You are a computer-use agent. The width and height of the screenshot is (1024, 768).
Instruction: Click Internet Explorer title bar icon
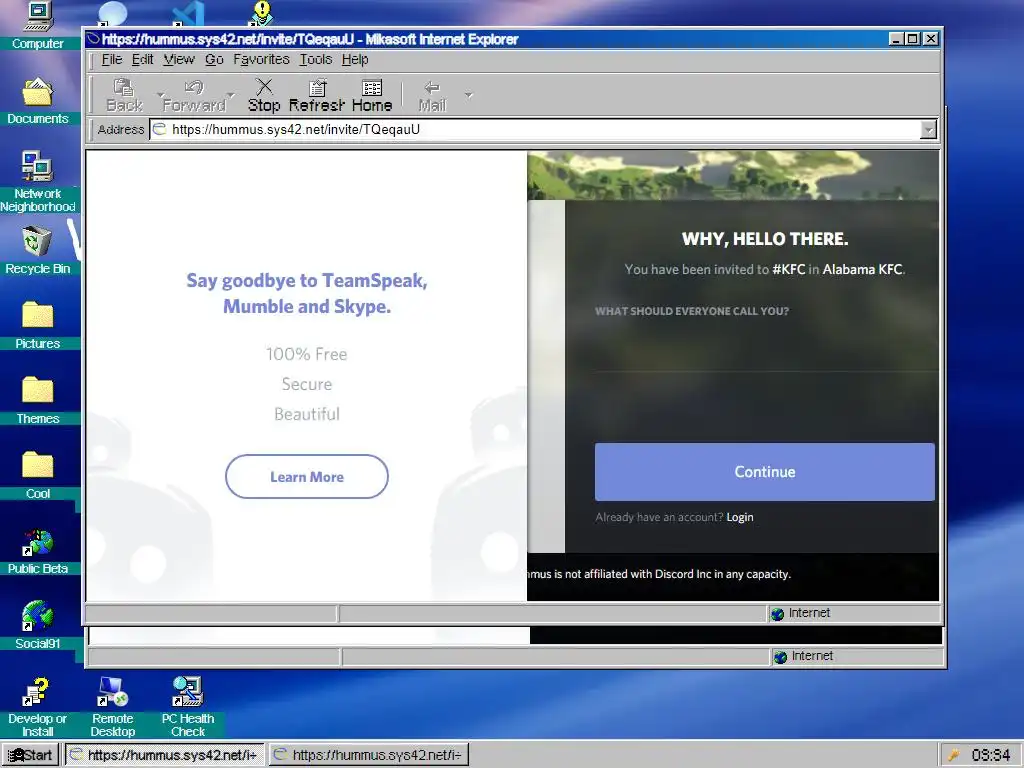pos(93,39)
